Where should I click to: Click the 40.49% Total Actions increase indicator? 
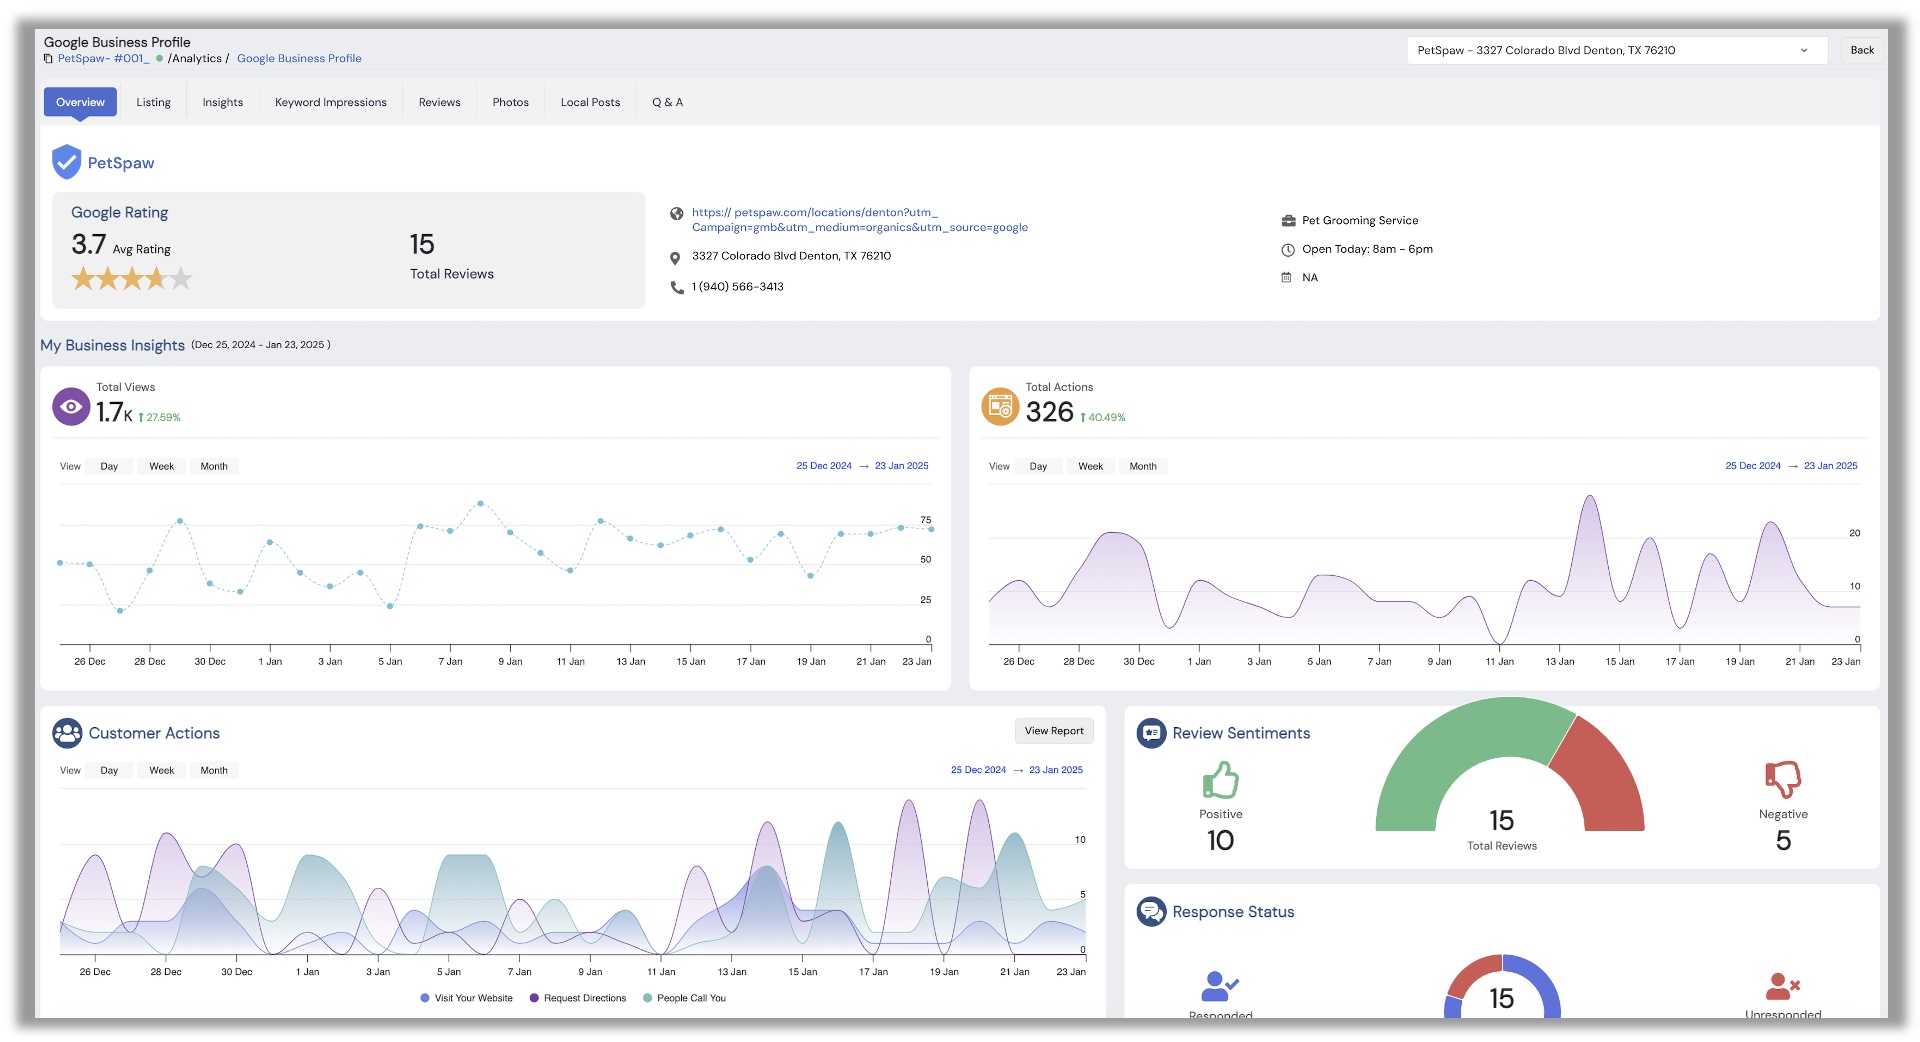tap(1103, 418)
